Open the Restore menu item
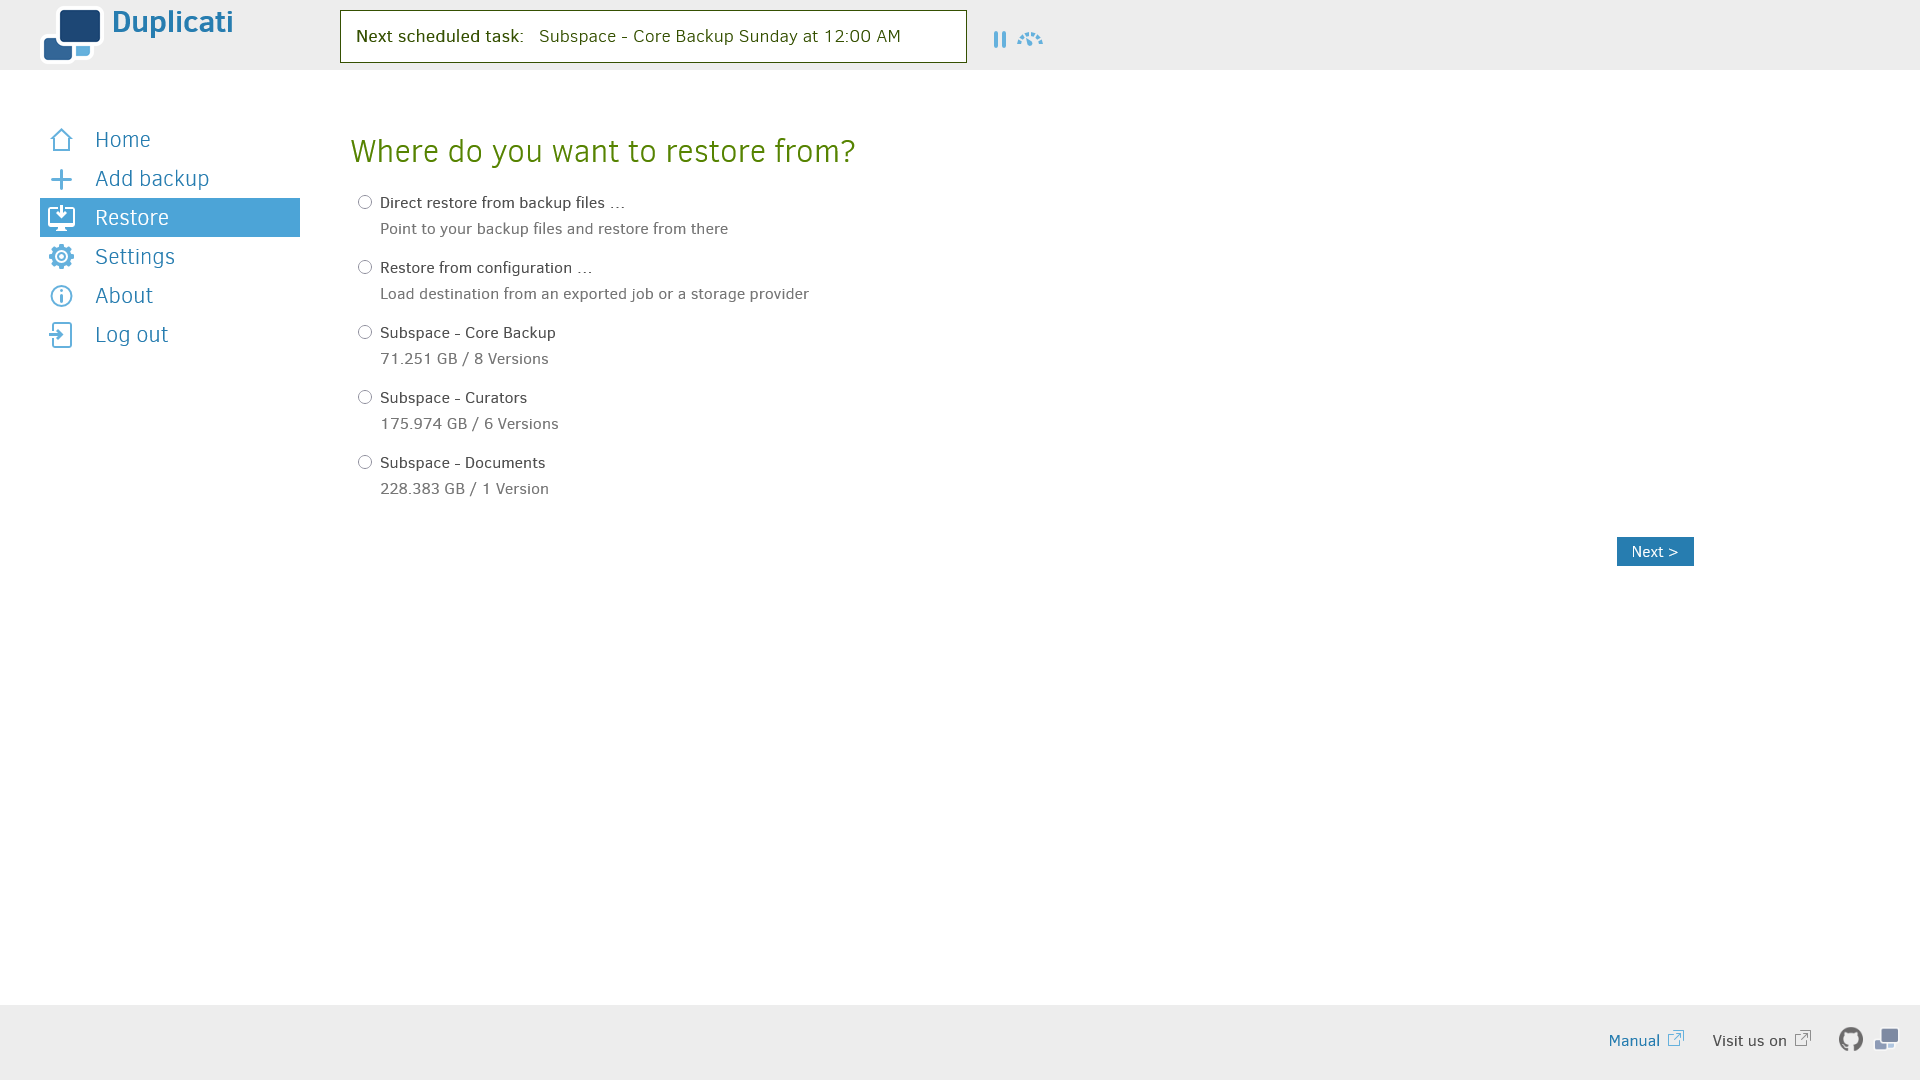 170,218
